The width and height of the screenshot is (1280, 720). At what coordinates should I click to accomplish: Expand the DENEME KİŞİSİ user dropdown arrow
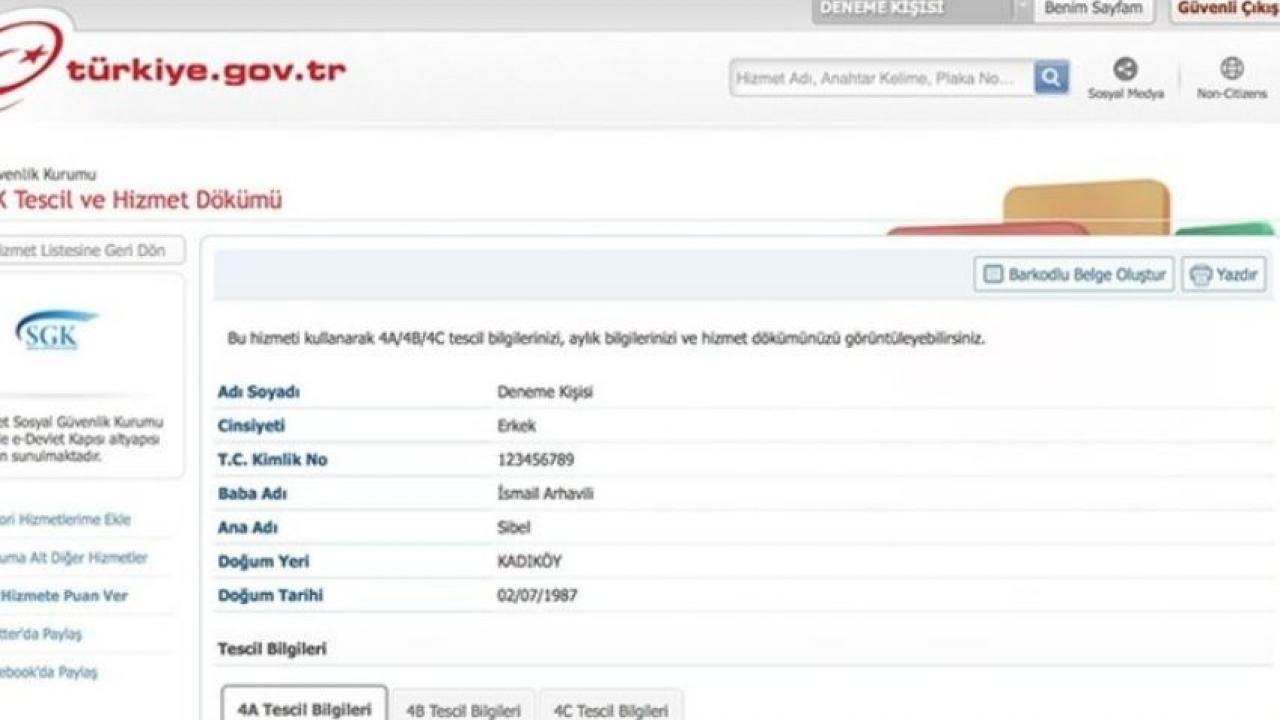coord(1022,9)
